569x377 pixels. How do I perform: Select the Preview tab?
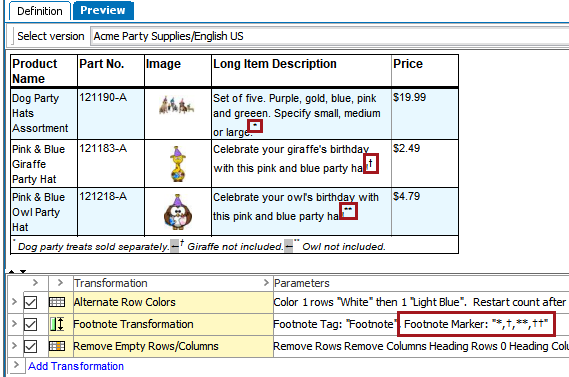pyautogui.click(x=103, y=10)
